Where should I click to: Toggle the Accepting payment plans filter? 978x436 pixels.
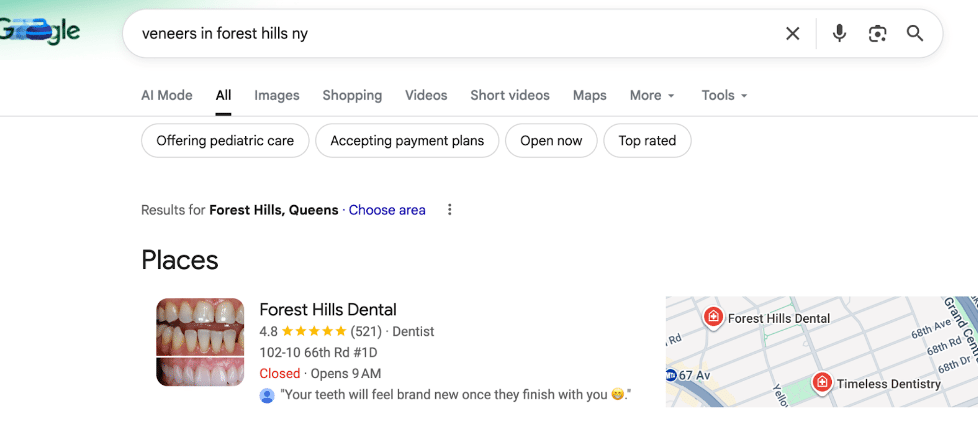(407, 141)
